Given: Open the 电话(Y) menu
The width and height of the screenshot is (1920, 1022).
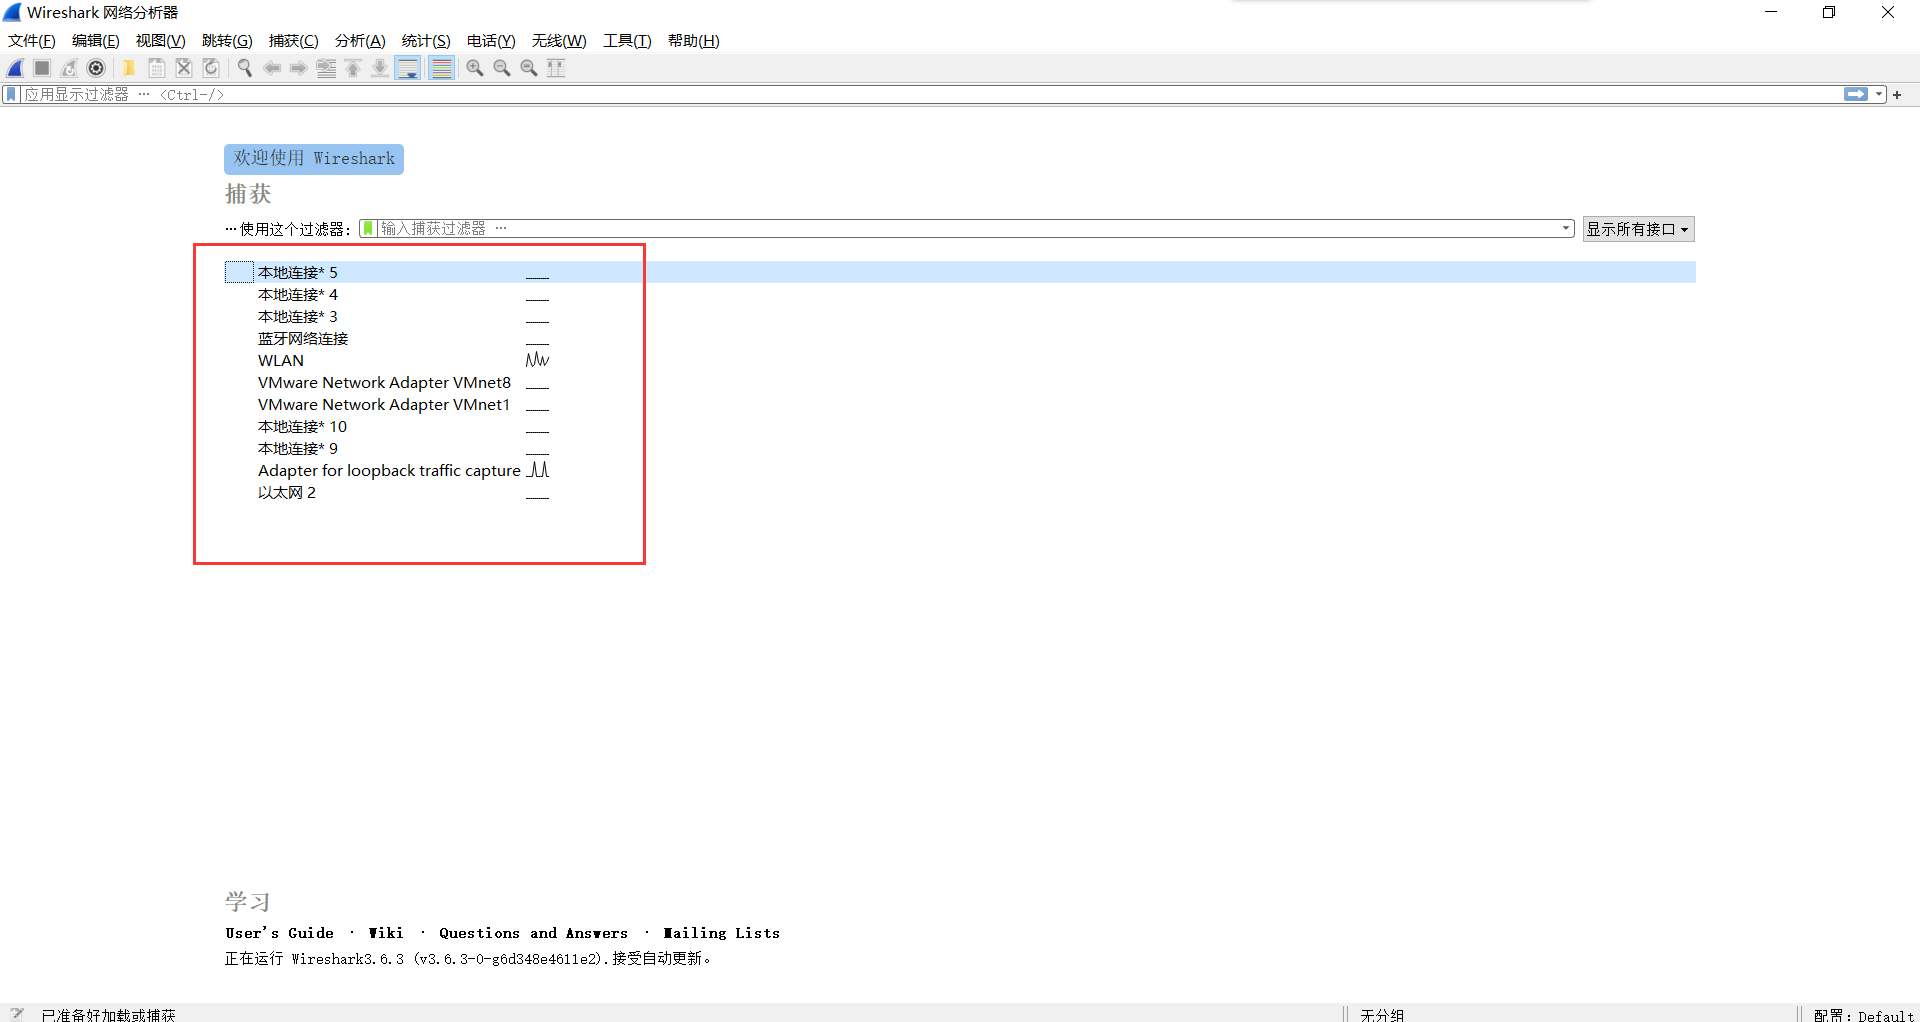Looking at the screenshot, I should (491, 40).
